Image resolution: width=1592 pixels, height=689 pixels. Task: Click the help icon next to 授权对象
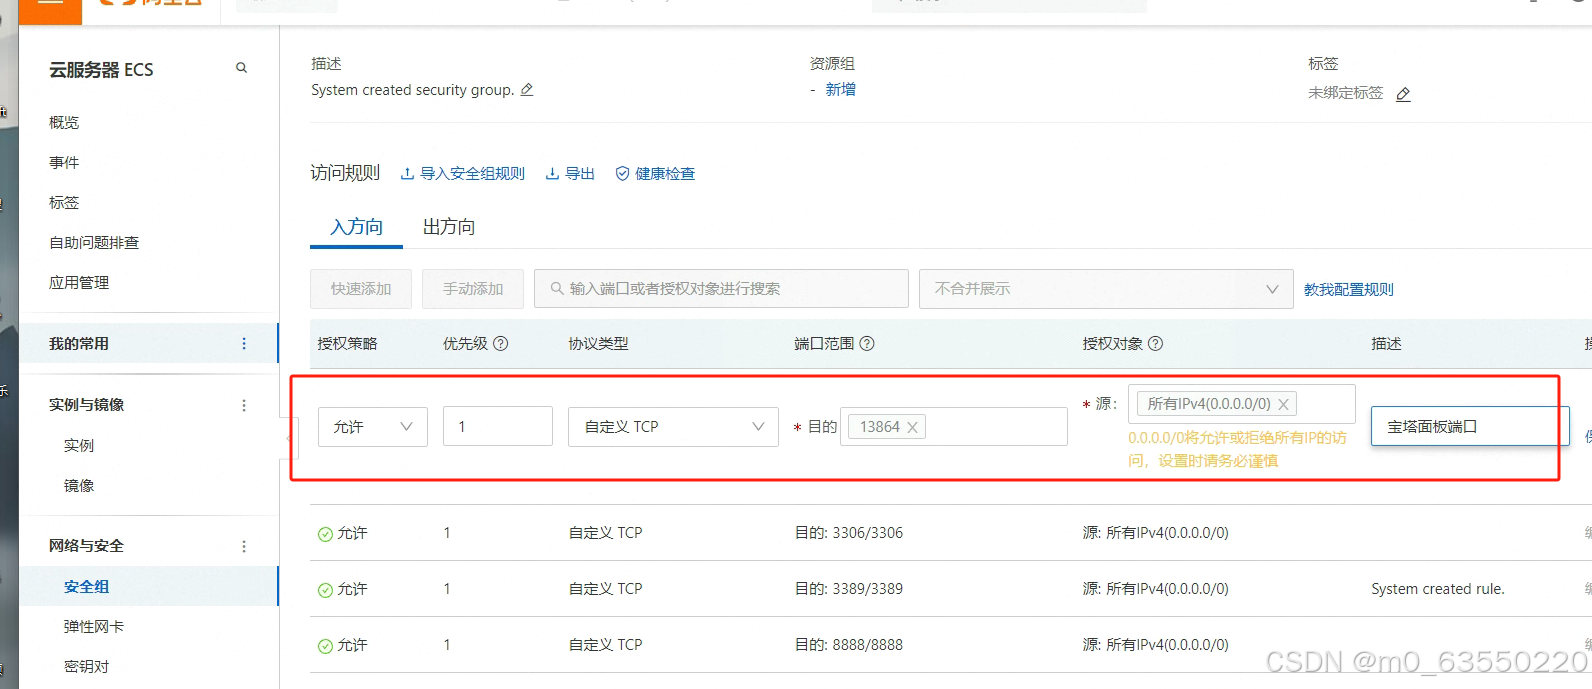pos(1155,344)
